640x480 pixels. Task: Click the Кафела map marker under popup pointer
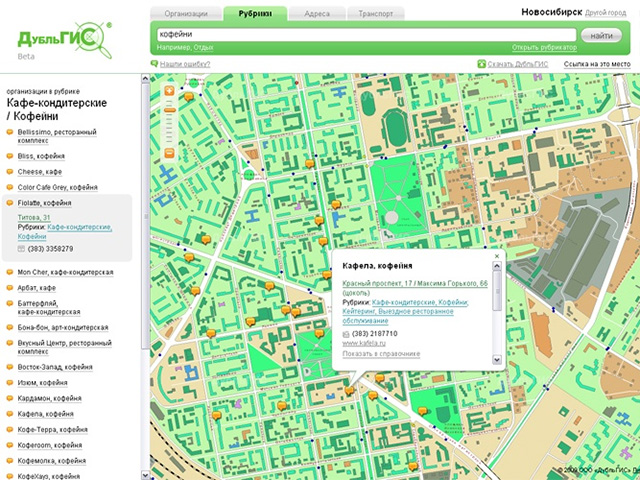tap(349, 391)
